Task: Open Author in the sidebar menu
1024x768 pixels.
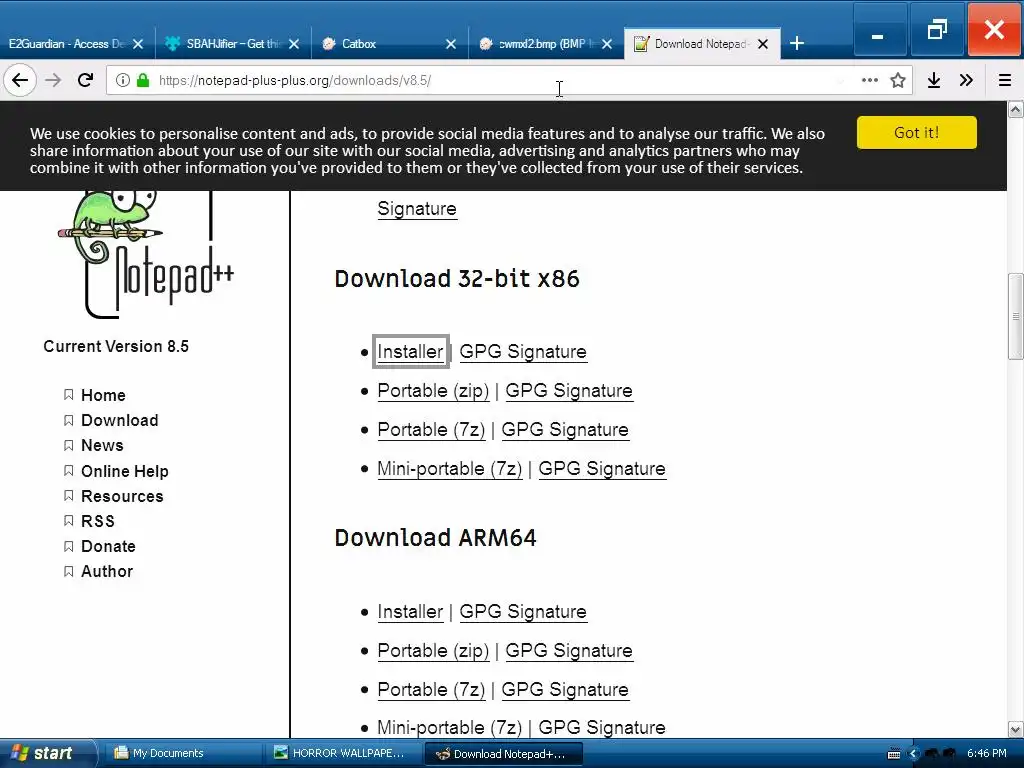Action: coord(107,571)
